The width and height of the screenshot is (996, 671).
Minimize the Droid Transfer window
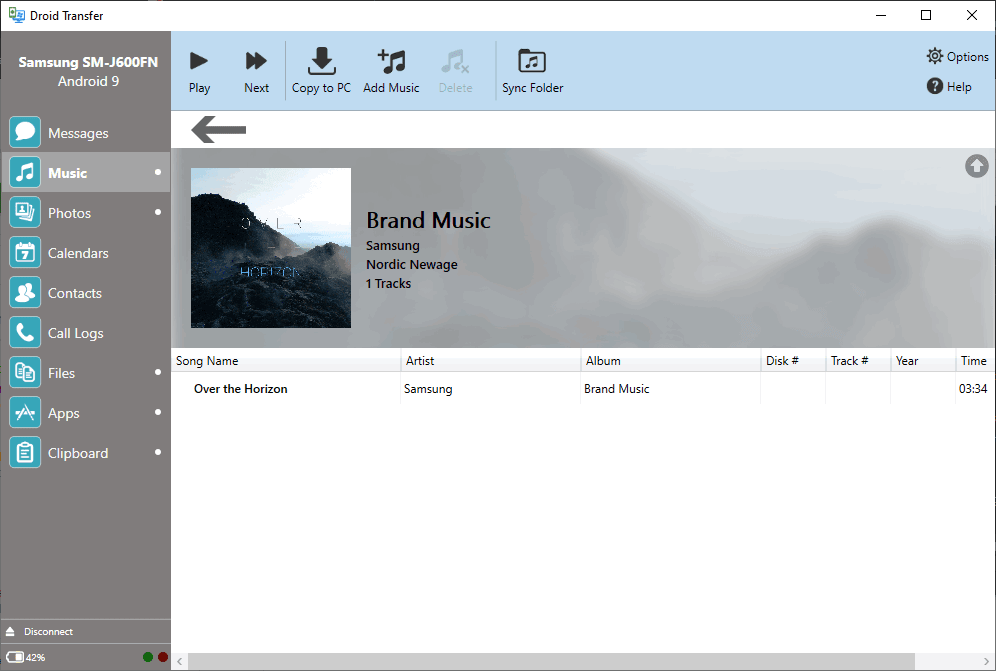[881, 15]
